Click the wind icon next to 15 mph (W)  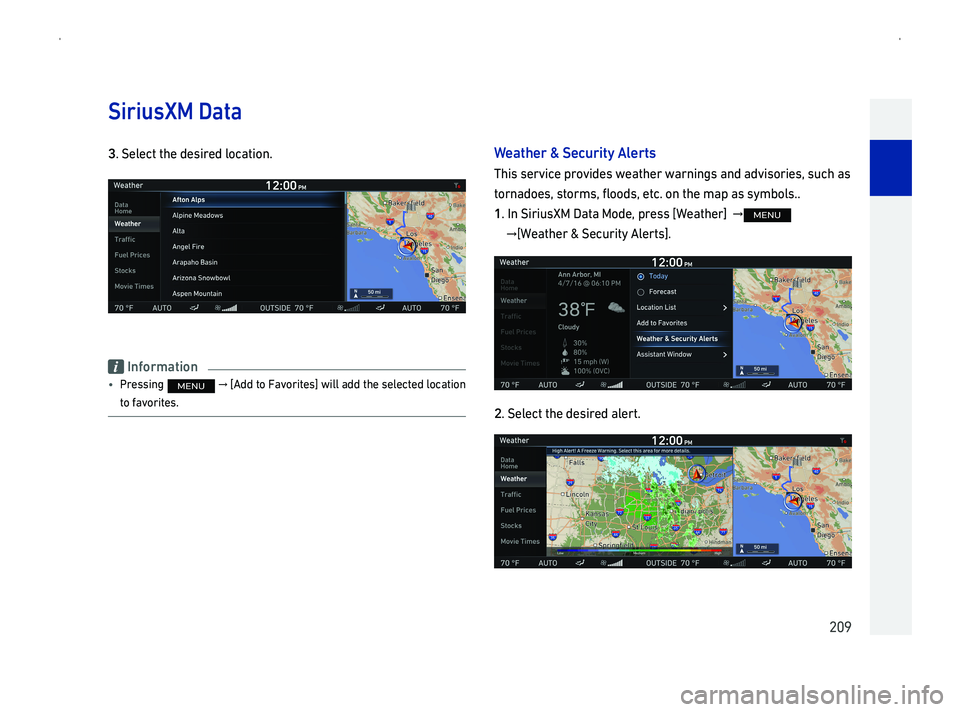(565, 362)
